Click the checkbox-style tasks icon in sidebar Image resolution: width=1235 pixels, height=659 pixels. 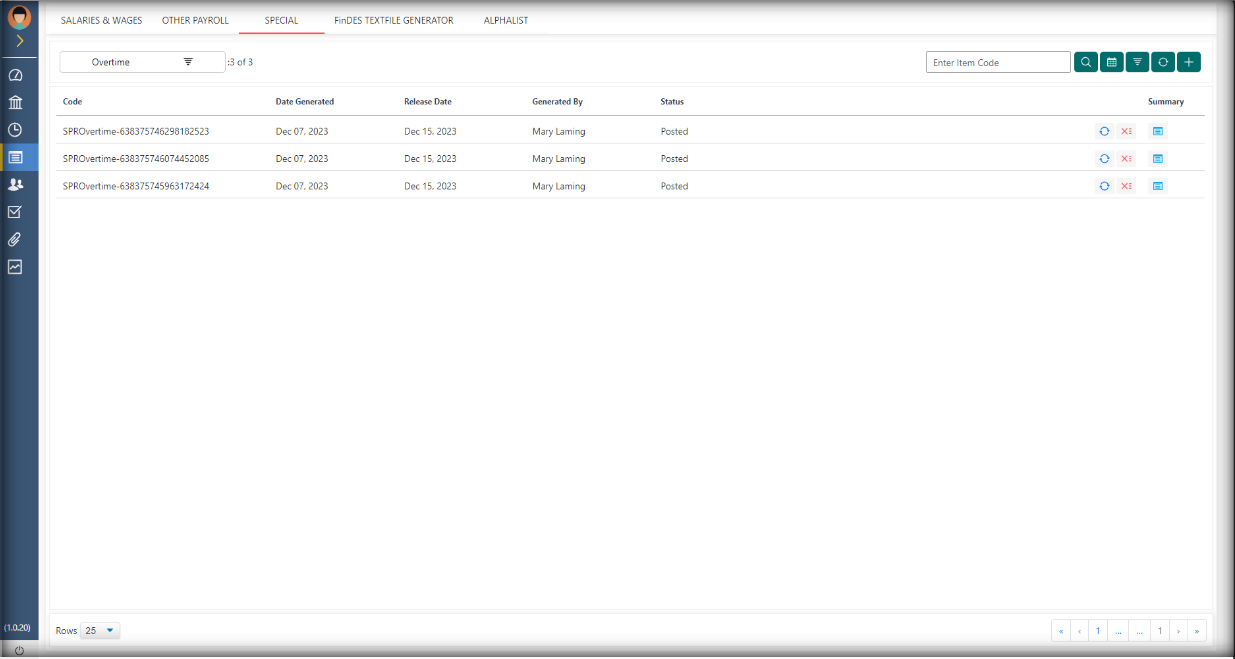coord(15,212)
